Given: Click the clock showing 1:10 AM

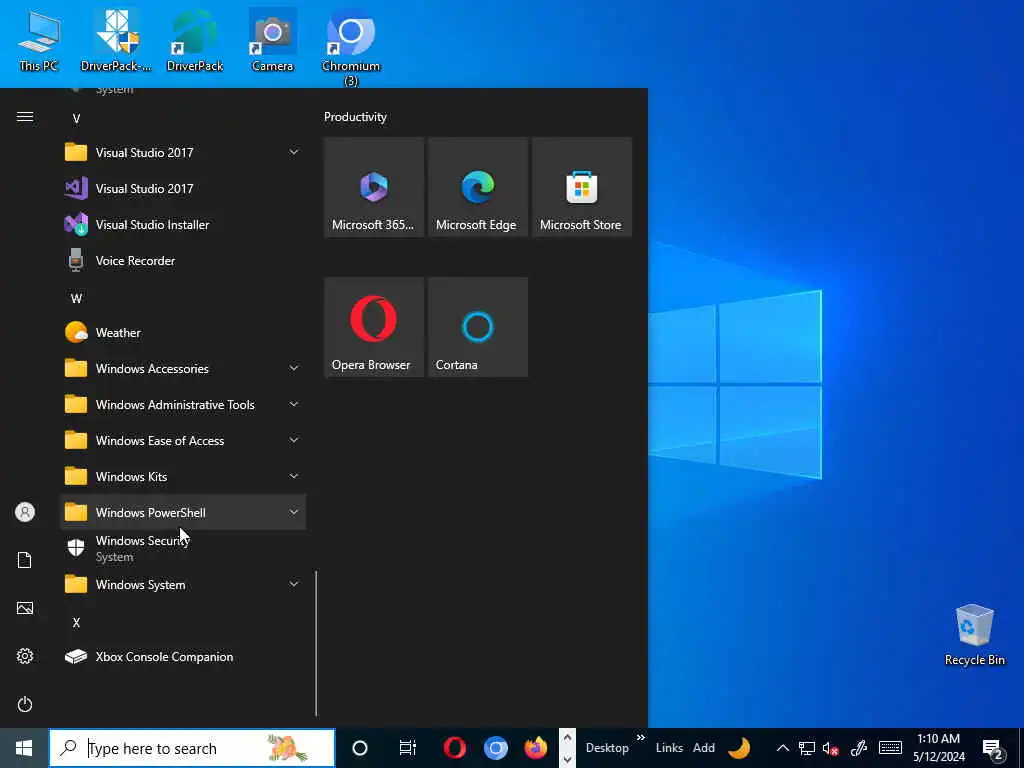Looking at the screenshot, I should 938,748.
